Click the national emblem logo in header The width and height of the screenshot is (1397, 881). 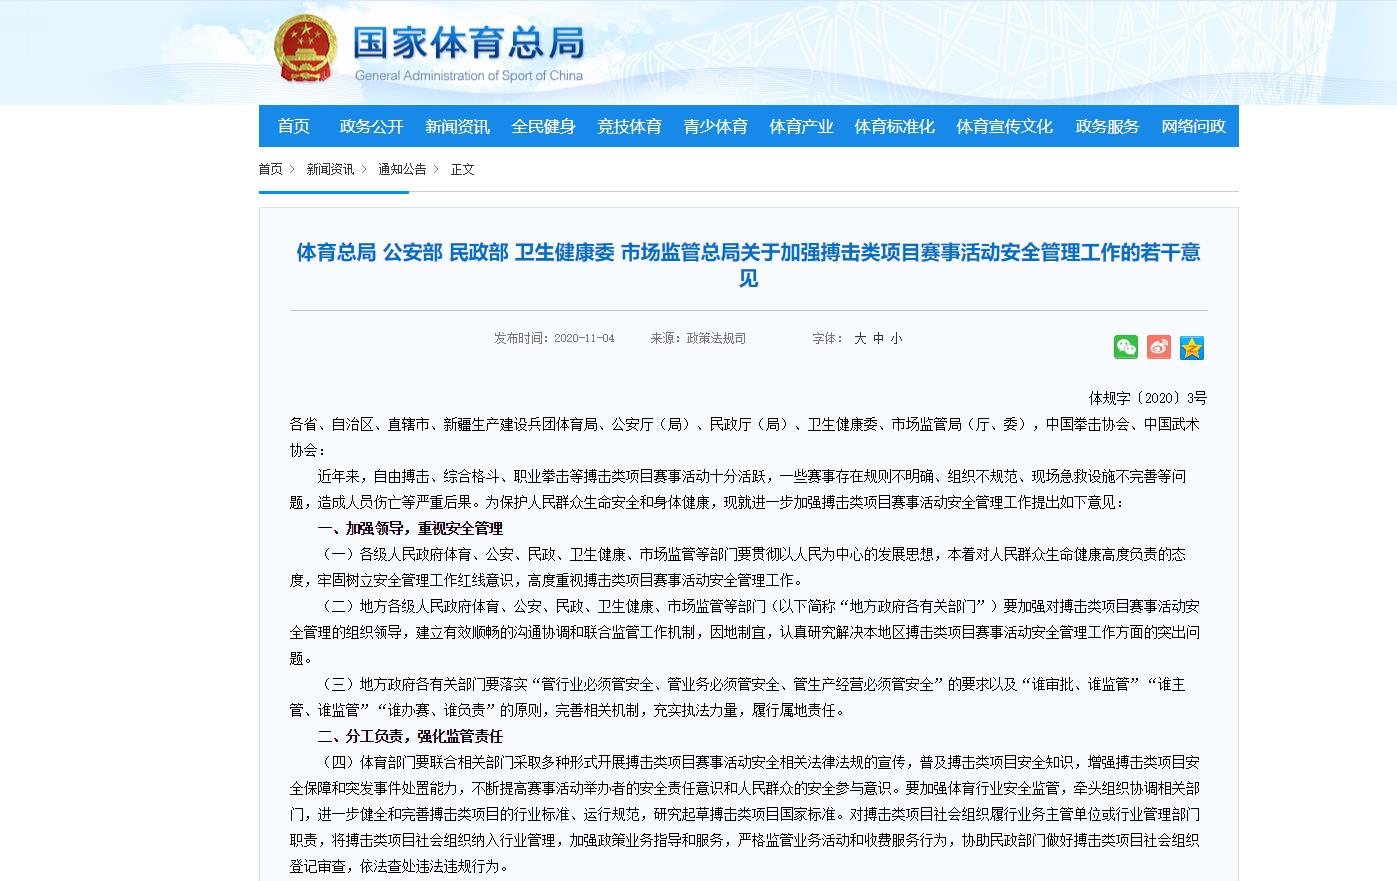click(306, 49)
